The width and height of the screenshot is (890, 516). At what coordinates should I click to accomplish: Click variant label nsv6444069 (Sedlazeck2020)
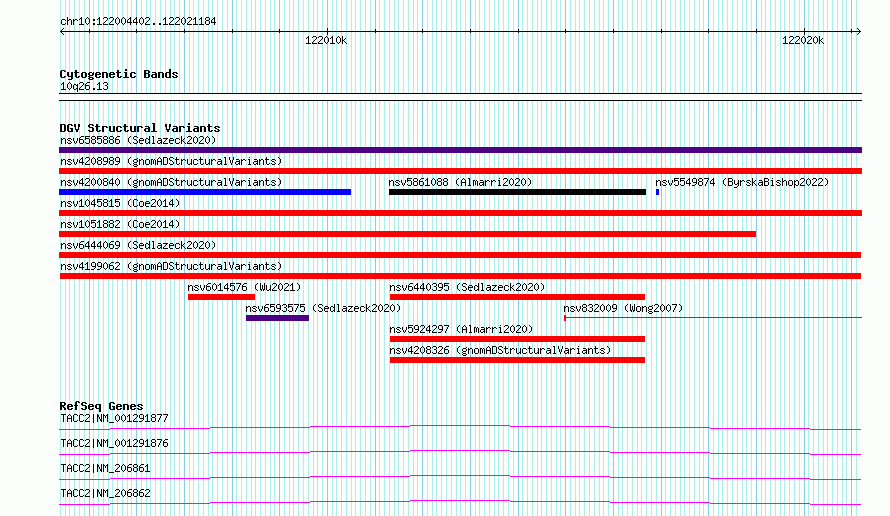click(x=138, y=245)
